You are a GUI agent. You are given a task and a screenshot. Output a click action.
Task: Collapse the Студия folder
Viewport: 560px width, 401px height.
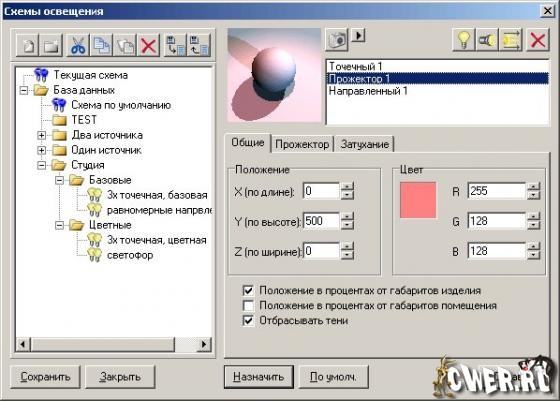point(41,165)
